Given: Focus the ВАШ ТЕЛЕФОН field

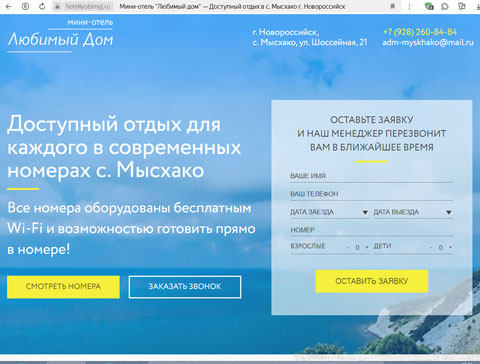Looking at the screenshot, I should [x=372, y=194].
